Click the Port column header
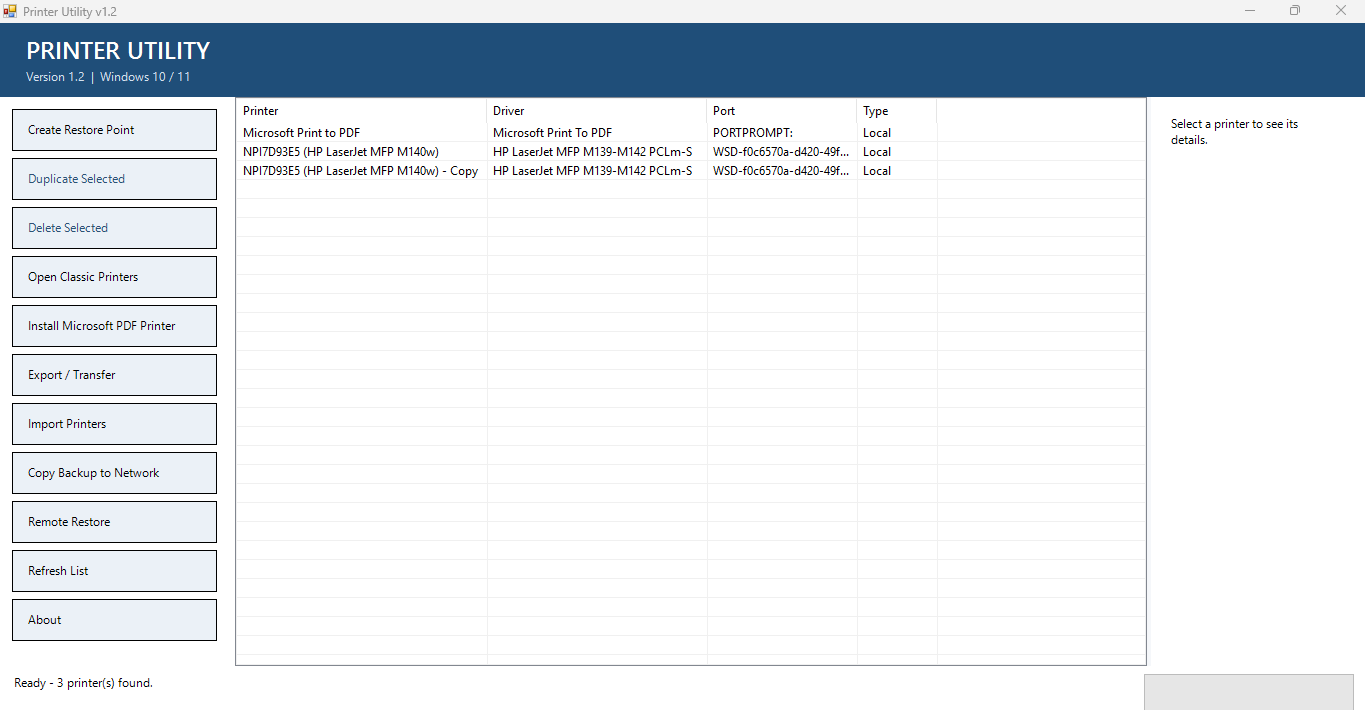This screenshot has width=1365, height=710. 782,111
